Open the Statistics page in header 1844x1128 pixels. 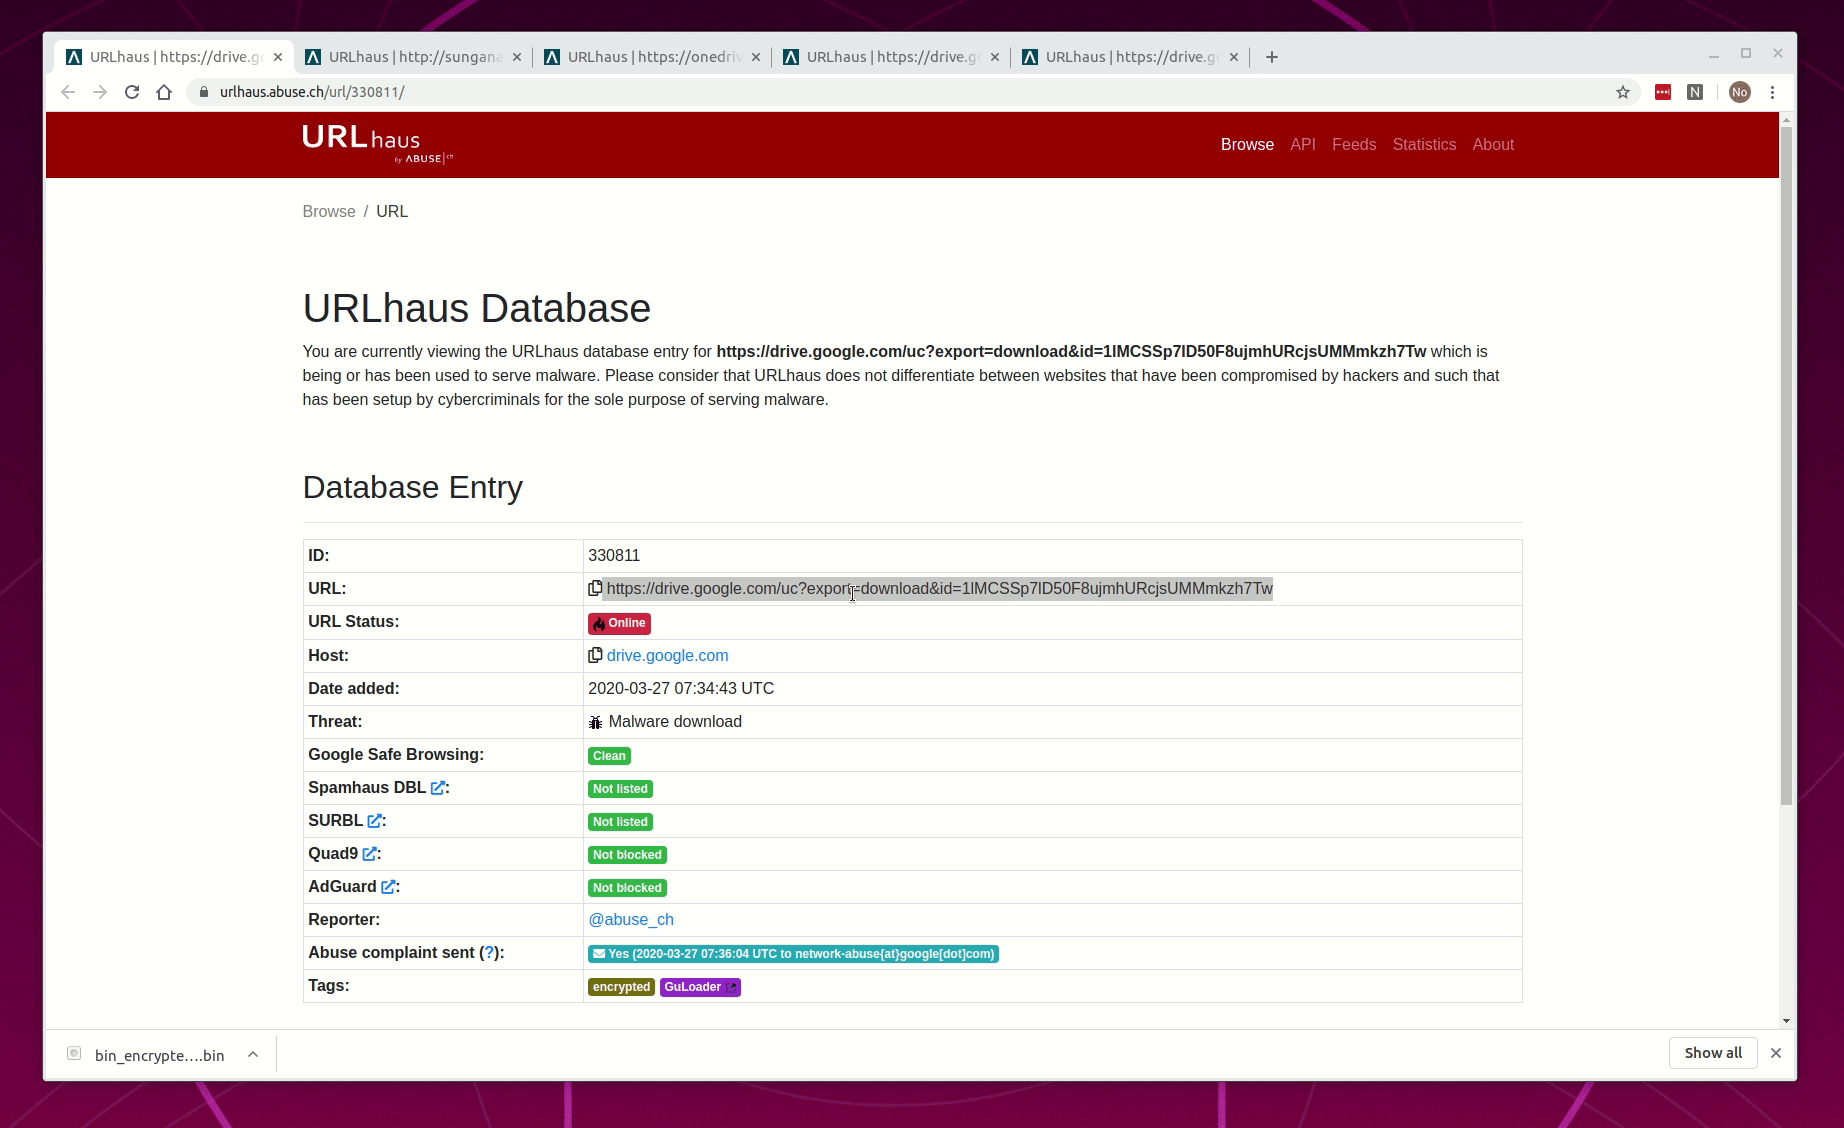(x=1424, y=145)
